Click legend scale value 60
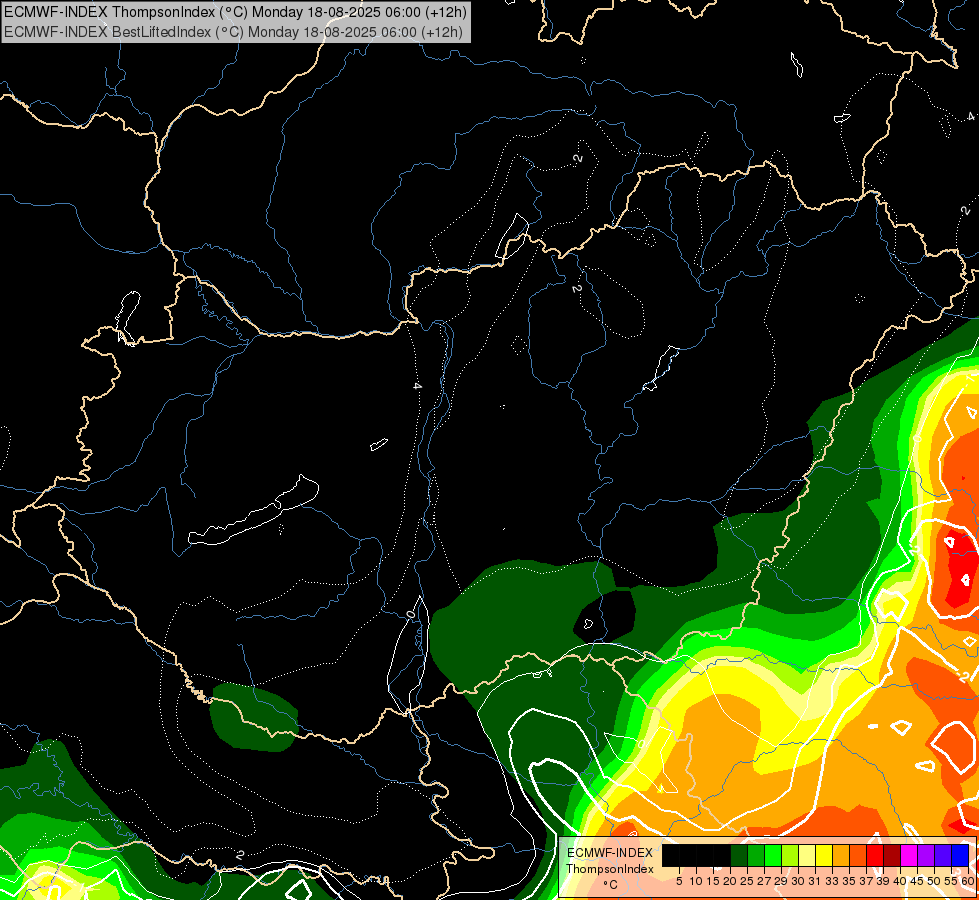This screenshot has height=900, width=979. (x=968, y=881)
